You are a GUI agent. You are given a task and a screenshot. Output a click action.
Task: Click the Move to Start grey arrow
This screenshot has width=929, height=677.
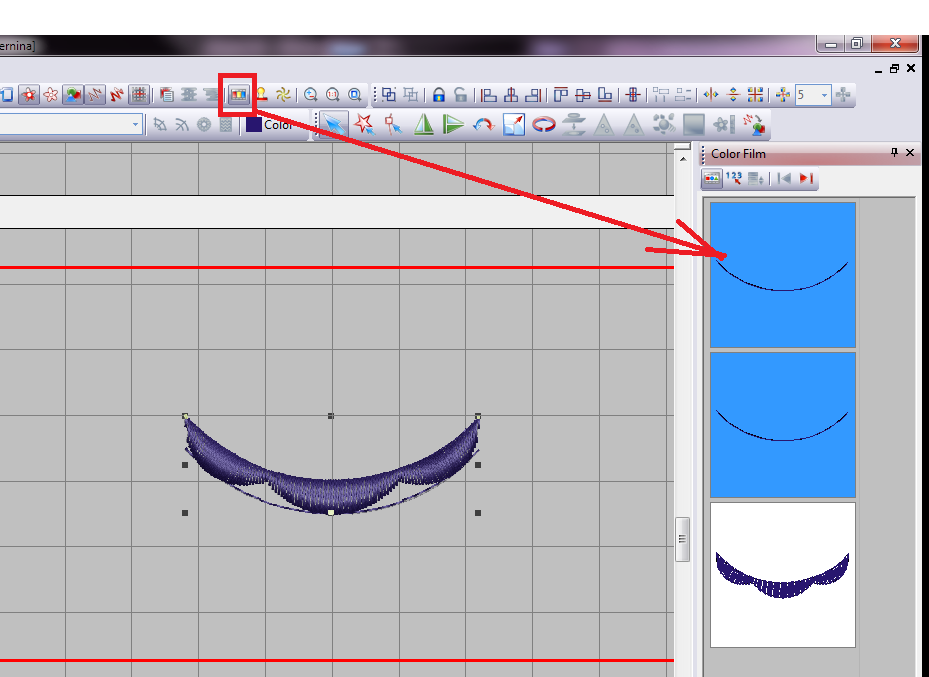[784, 178]
